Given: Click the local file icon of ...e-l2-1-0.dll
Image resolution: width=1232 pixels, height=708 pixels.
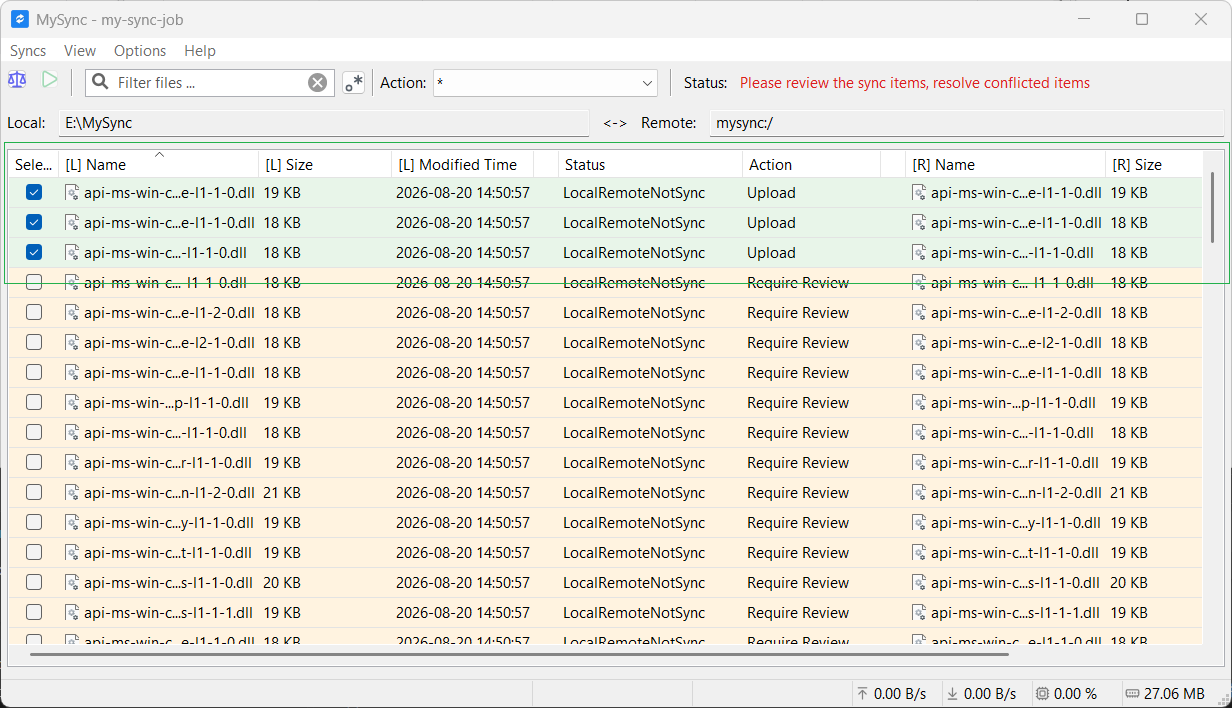Looking at the screenshot, I should 72,343.
